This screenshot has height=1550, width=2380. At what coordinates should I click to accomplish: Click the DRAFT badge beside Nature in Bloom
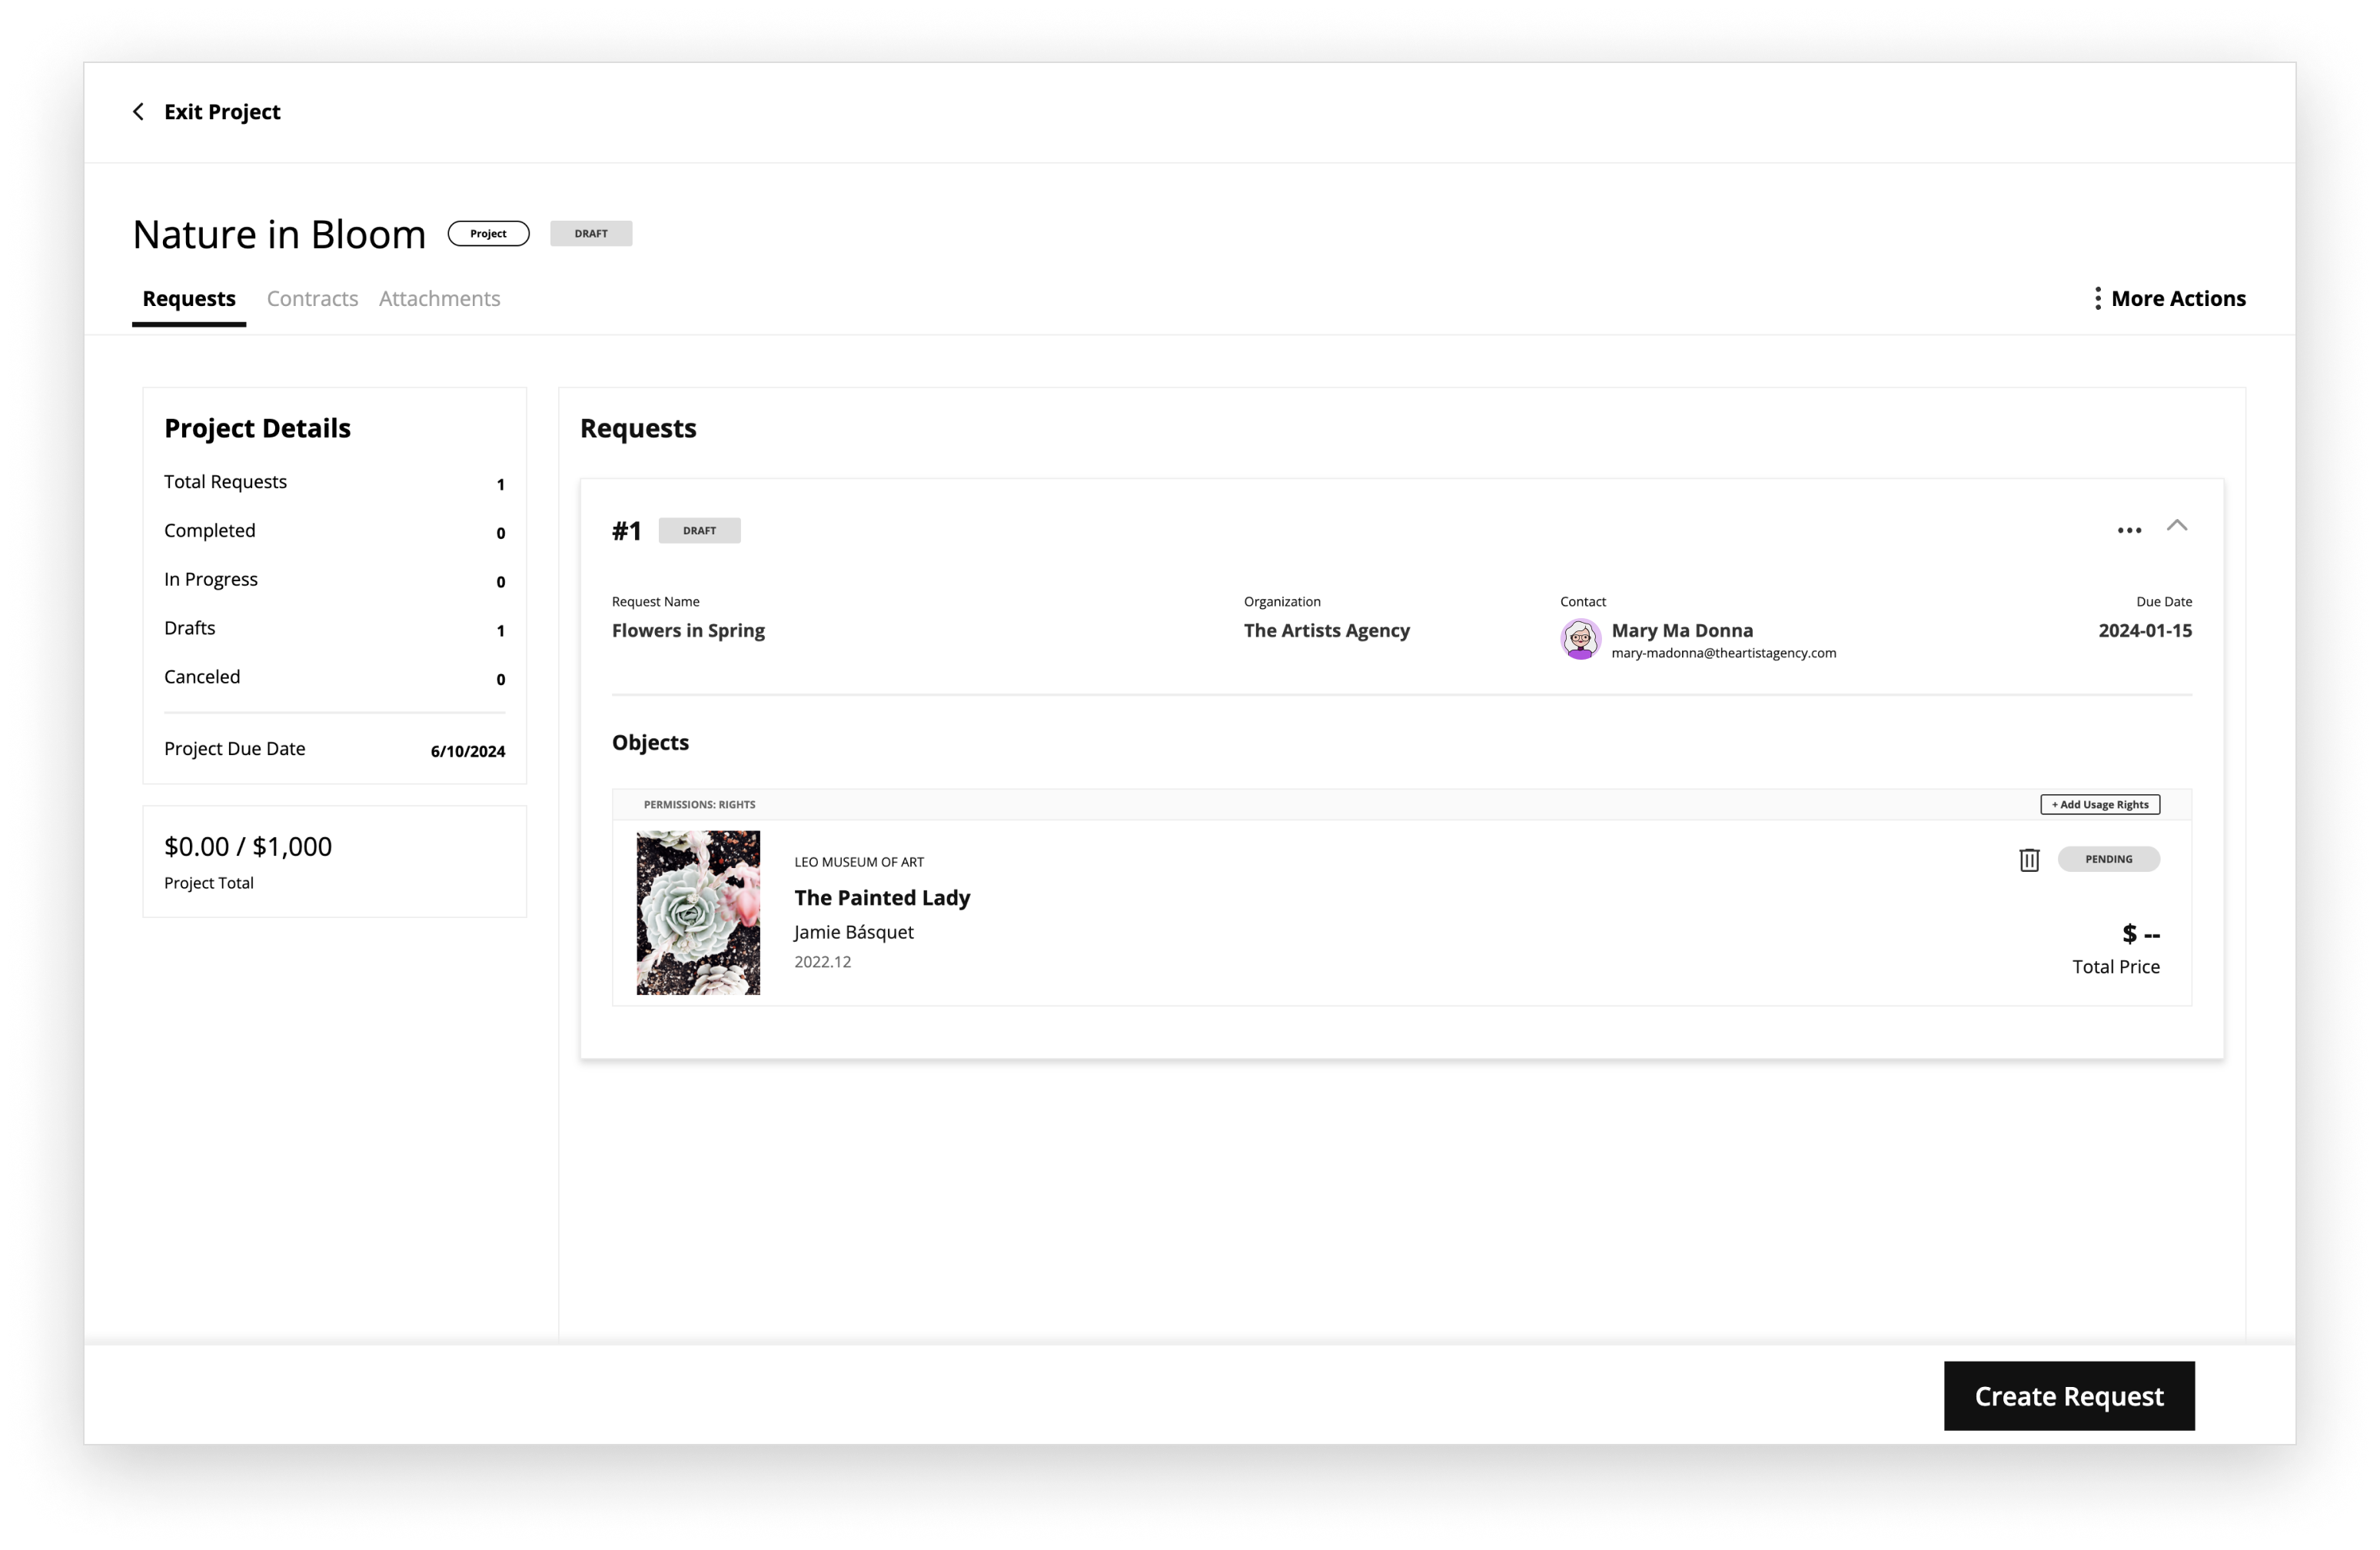tap(591, 234)
